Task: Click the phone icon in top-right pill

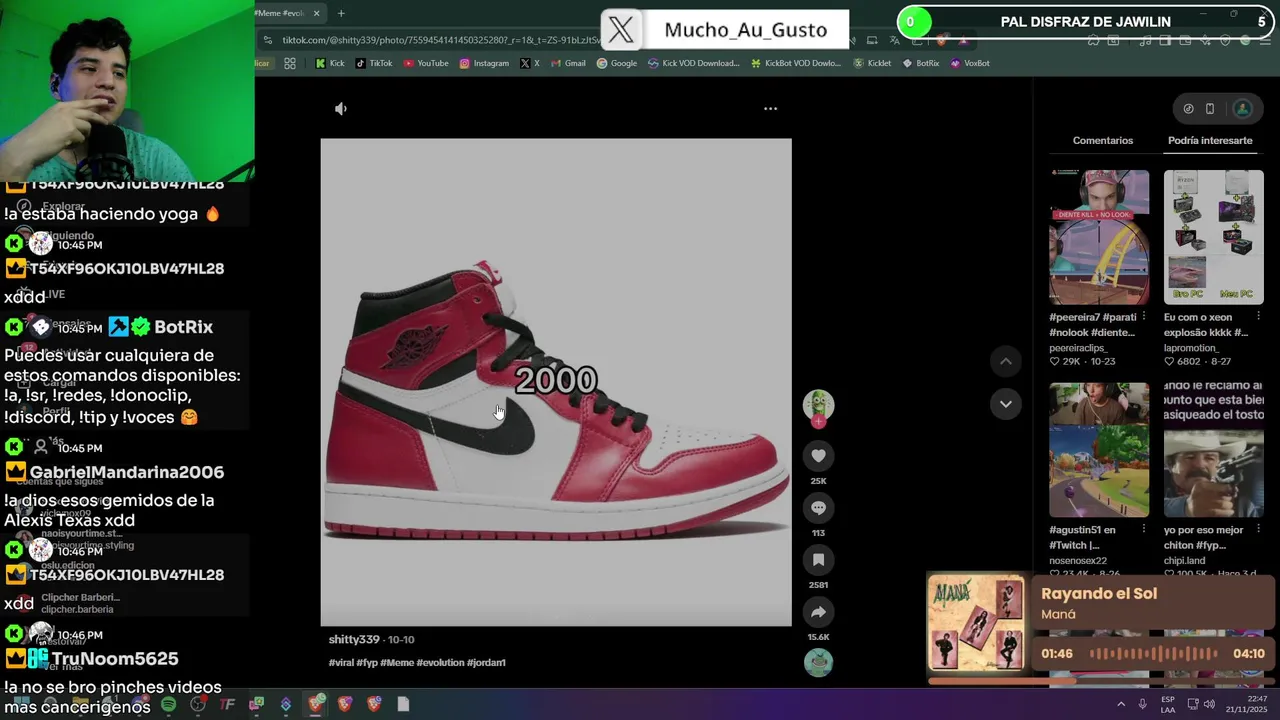Action: (x=1209, y=109)
